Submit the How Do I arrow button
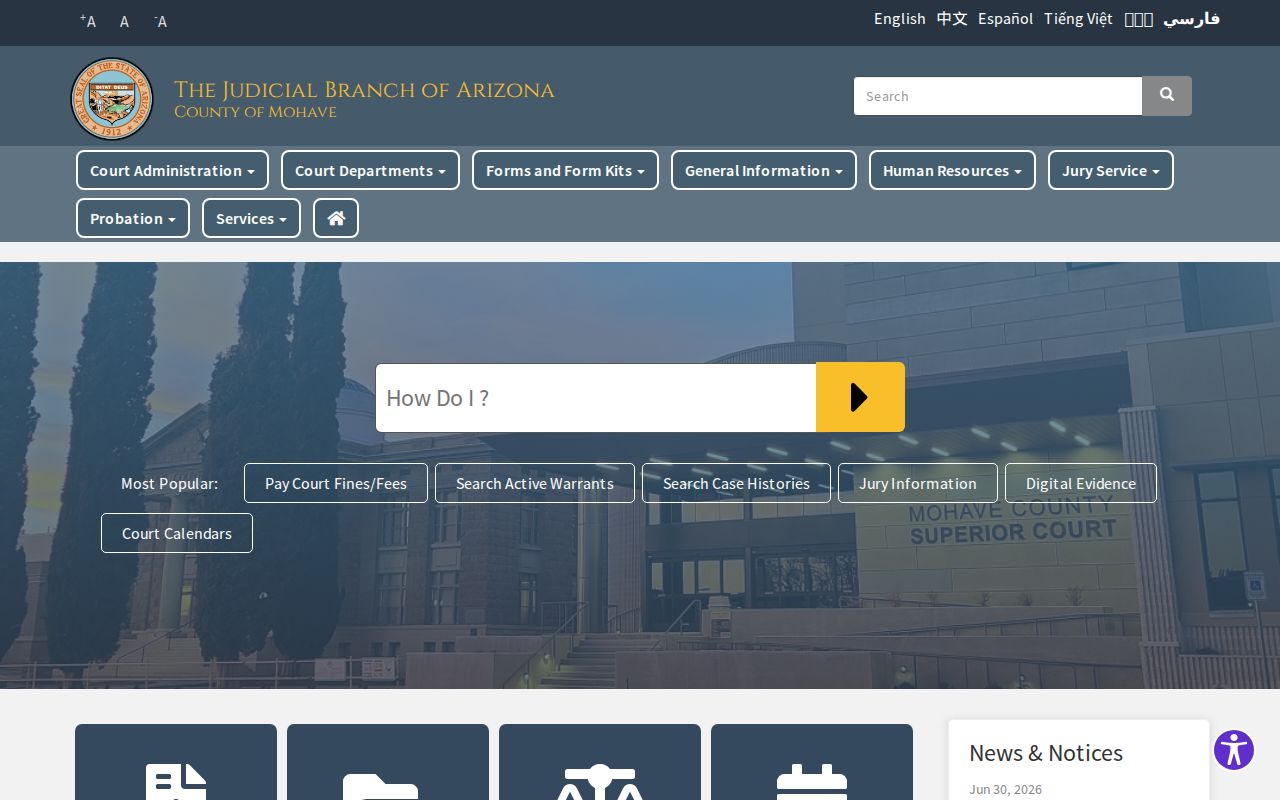The height and width of the screenshot is (800, 1280). tap(860, 397)
